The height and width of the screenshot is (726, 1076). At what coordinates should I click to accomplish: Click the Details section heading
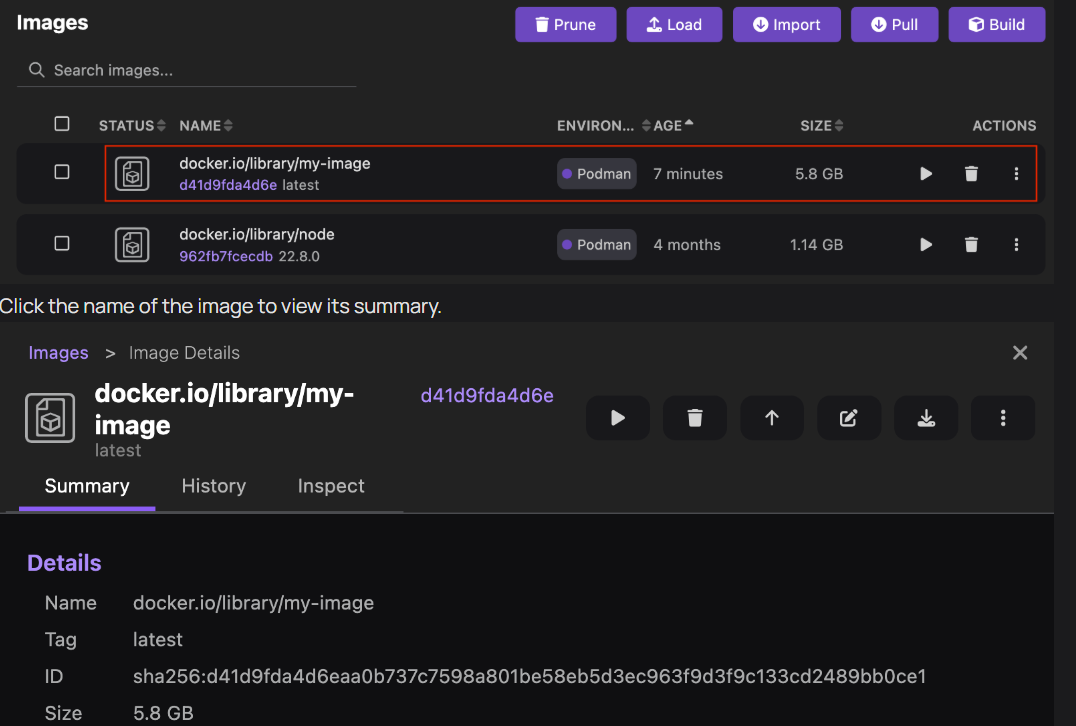tap(65, 563)
